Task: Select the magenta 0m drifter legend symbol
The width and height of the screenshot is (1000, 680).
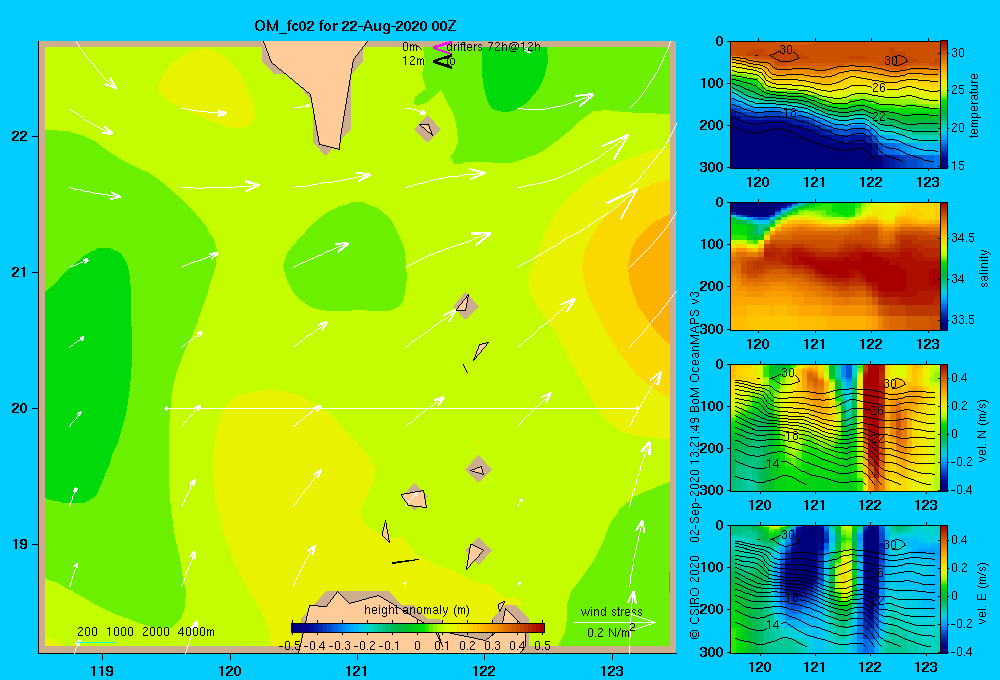Action: [442, 47]
